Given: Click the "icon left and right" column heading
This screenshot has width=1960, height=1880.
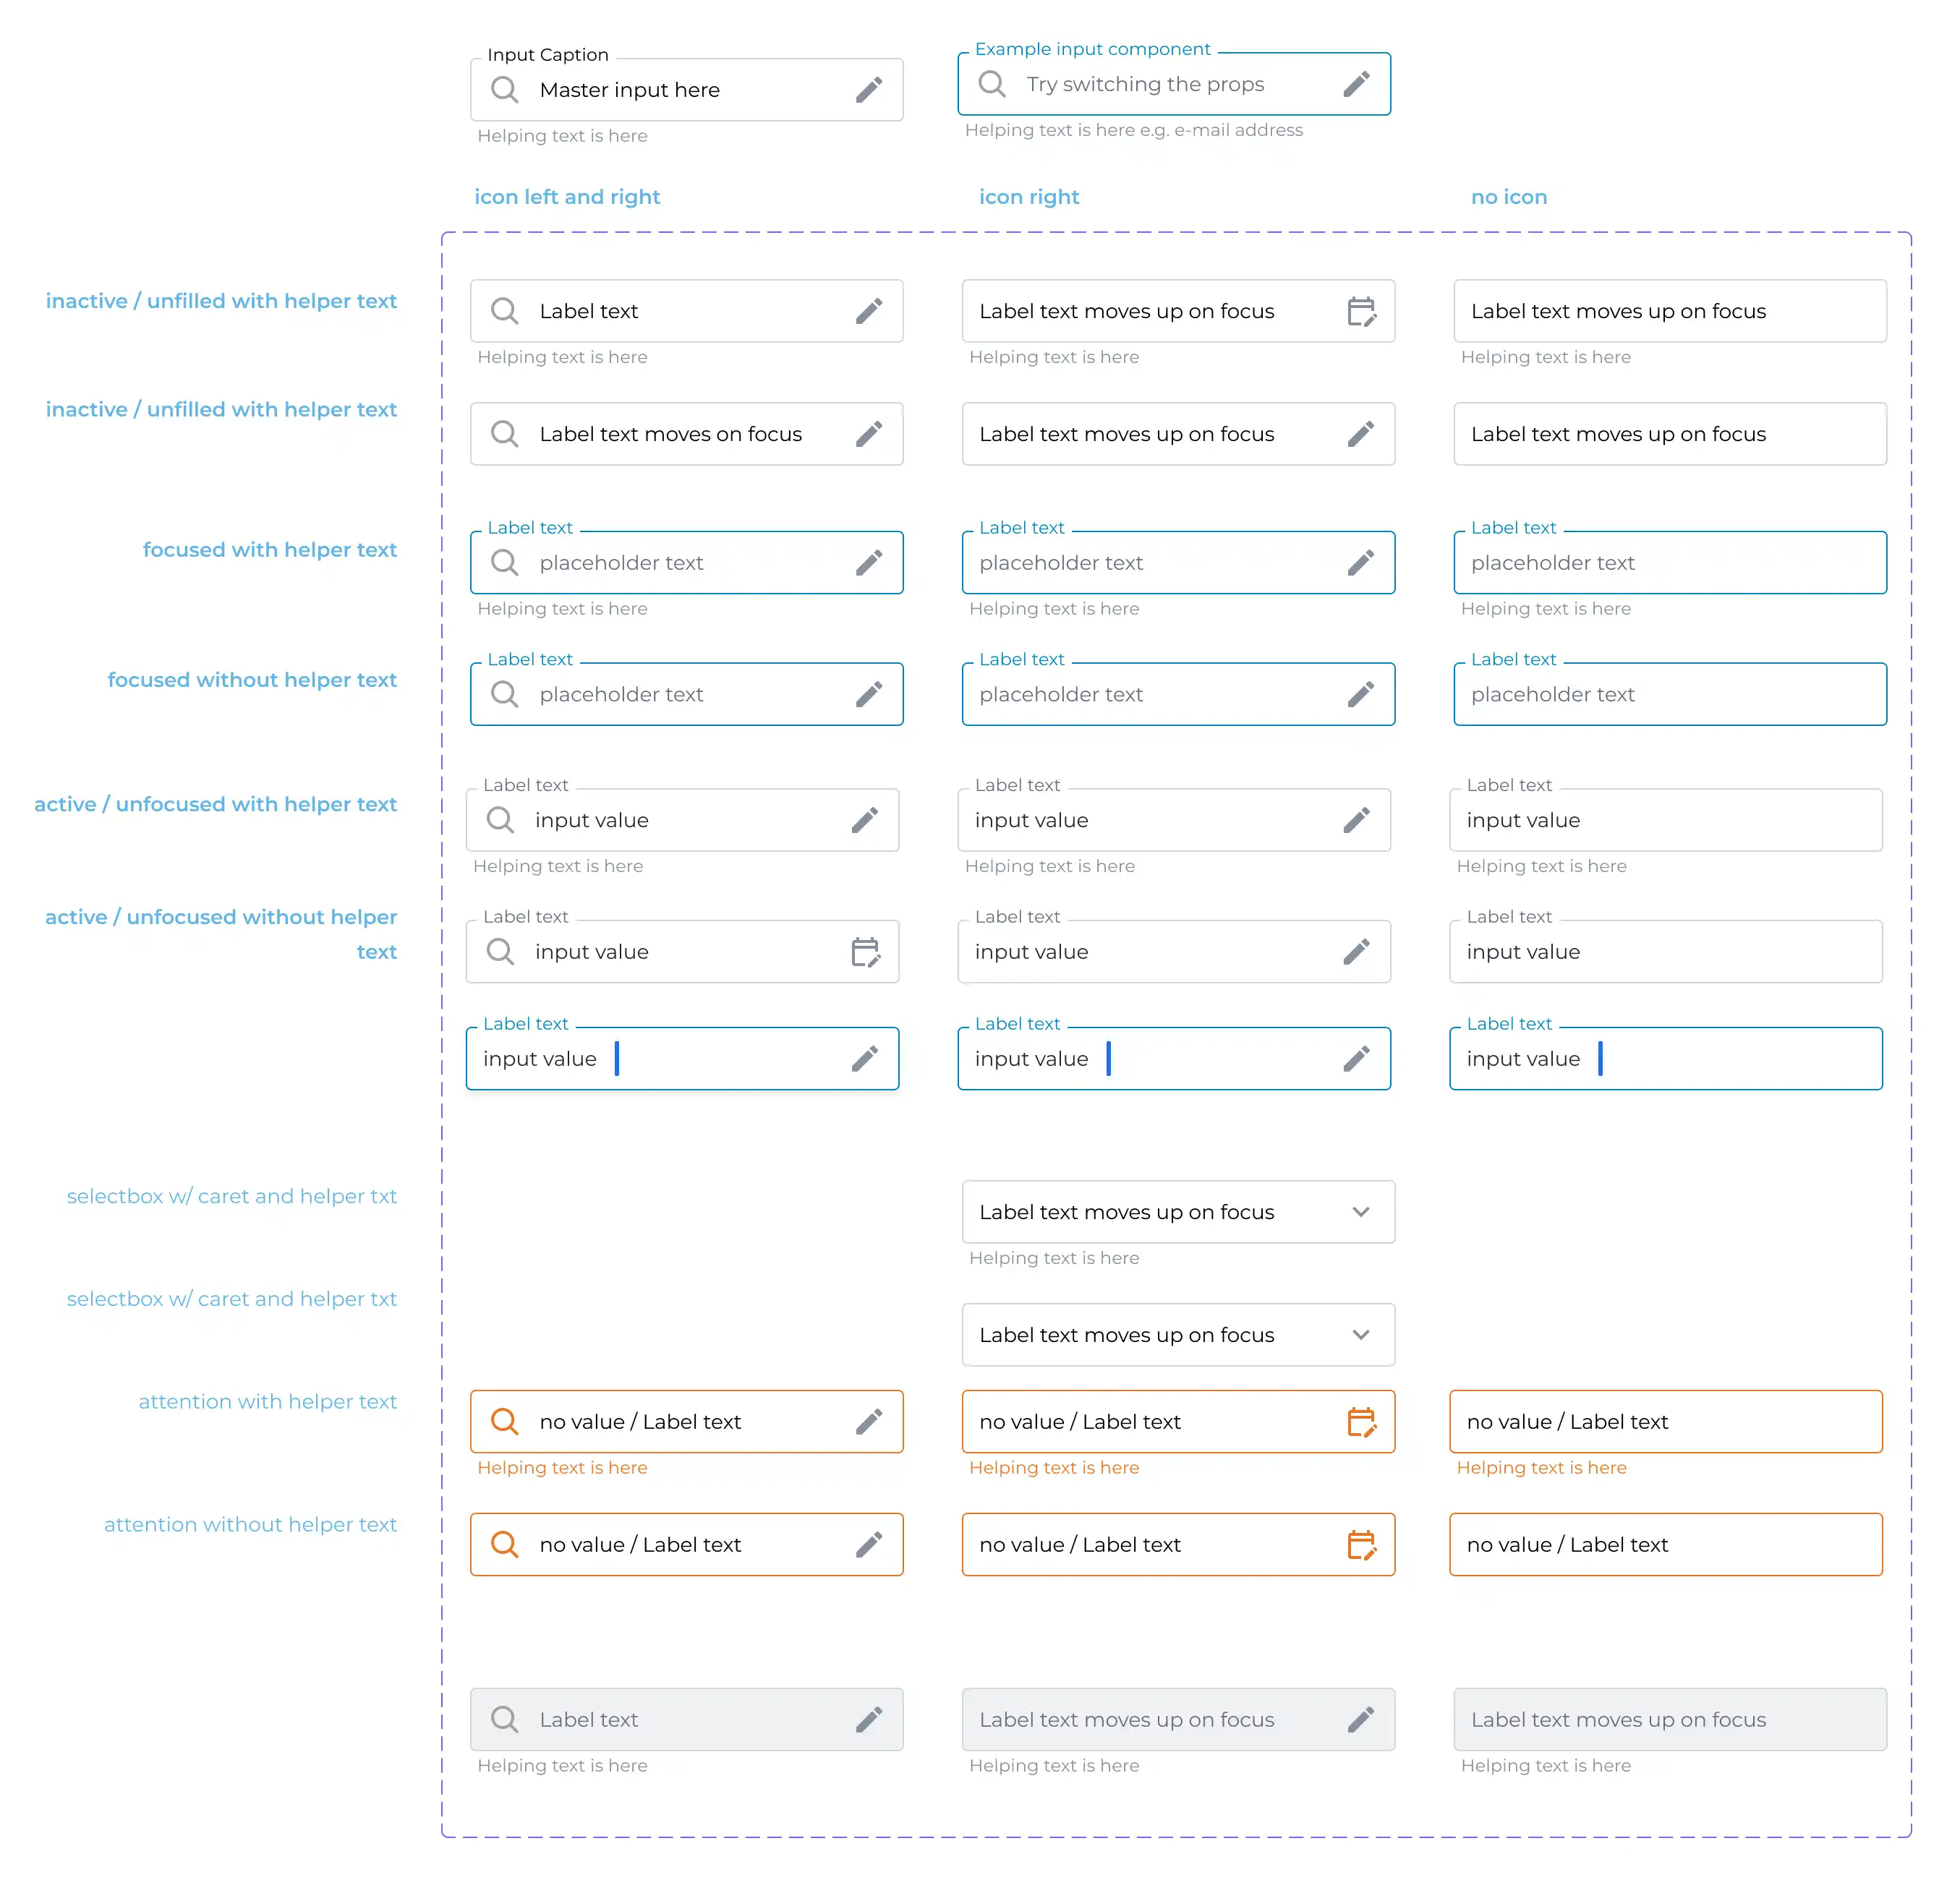Looking at the screenshot, I should [x=567, y=197].
